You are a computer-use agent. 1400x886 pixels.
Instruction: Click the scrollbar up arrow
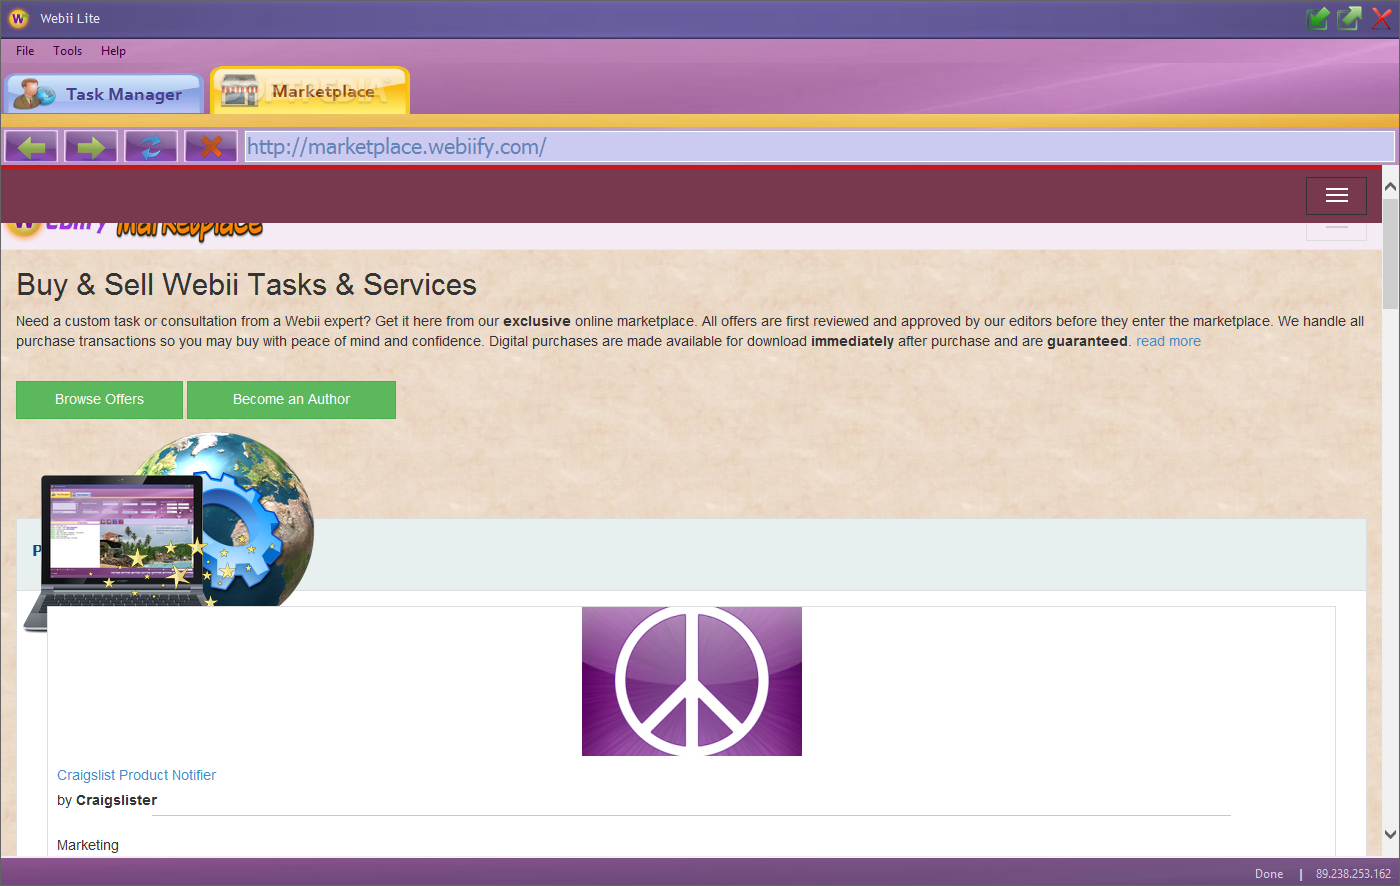pos(1390,186)
